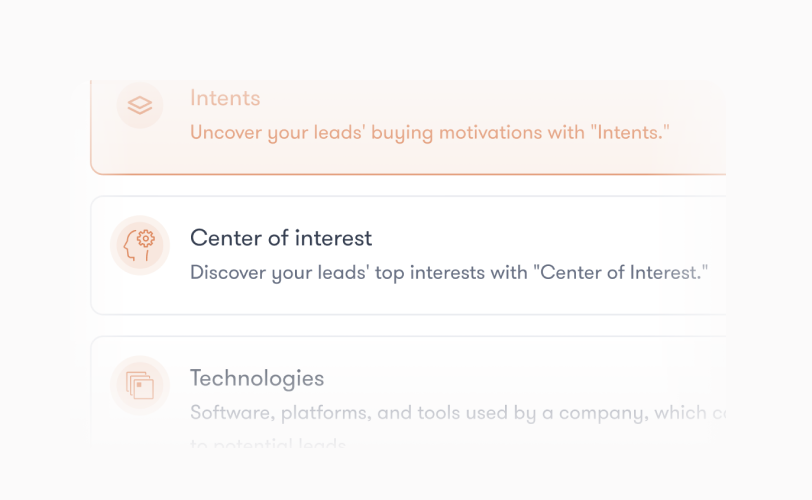The image size is (812, 500).
Task: Open the Center of interest title
Action: pyautogui.click(x=281, y=238)
